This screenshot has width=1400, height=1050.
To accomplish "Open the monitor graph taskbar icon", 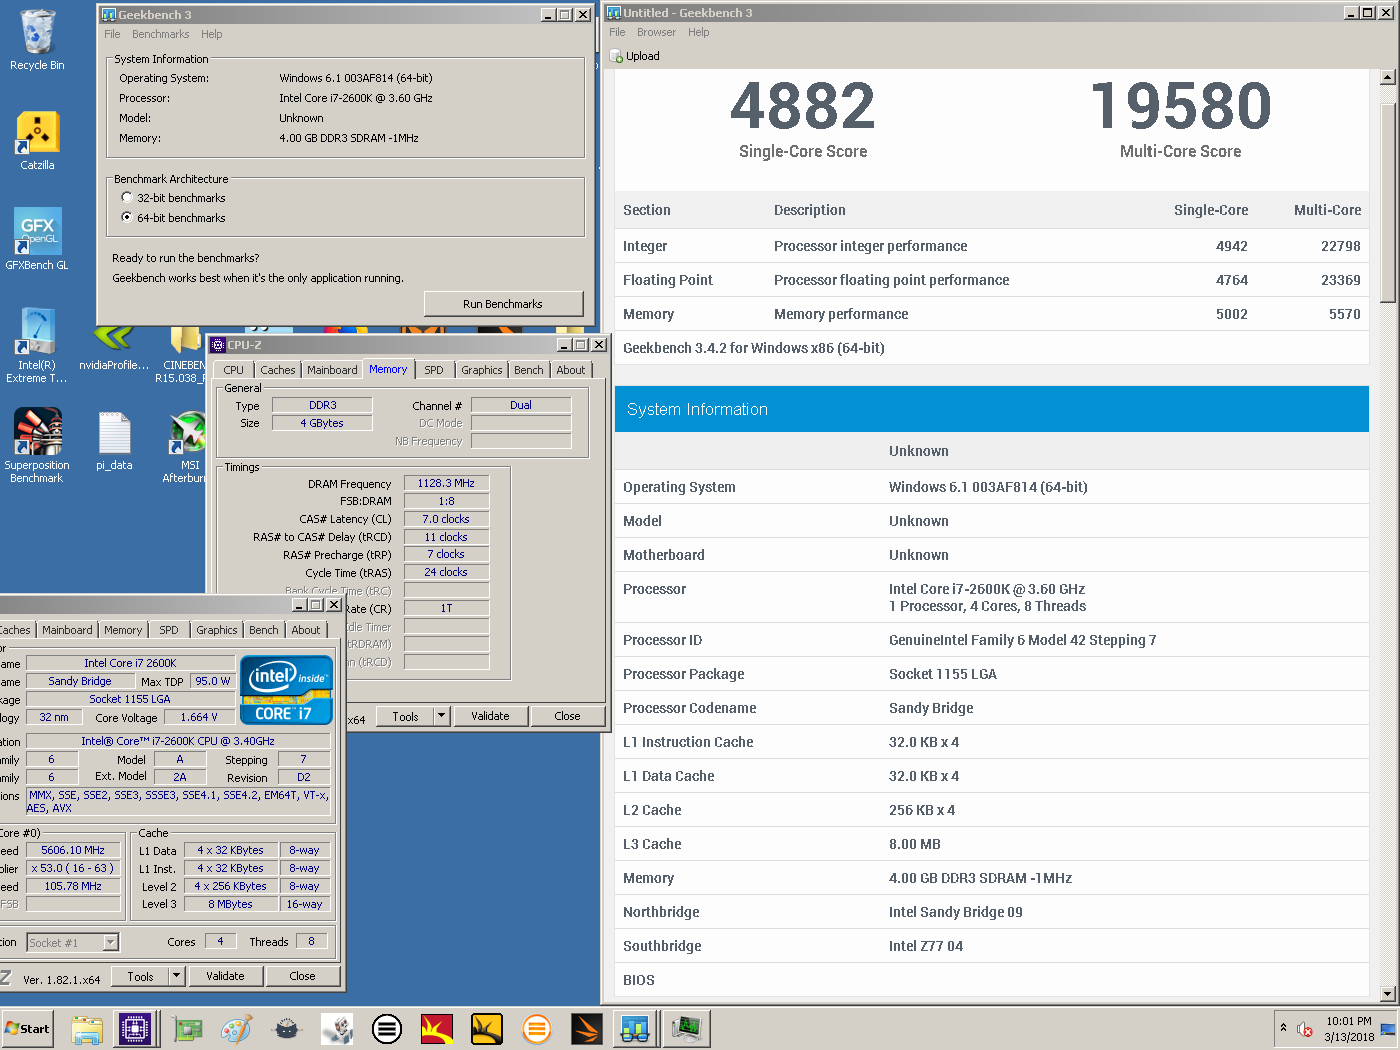I will click(x=688, y=1028).
